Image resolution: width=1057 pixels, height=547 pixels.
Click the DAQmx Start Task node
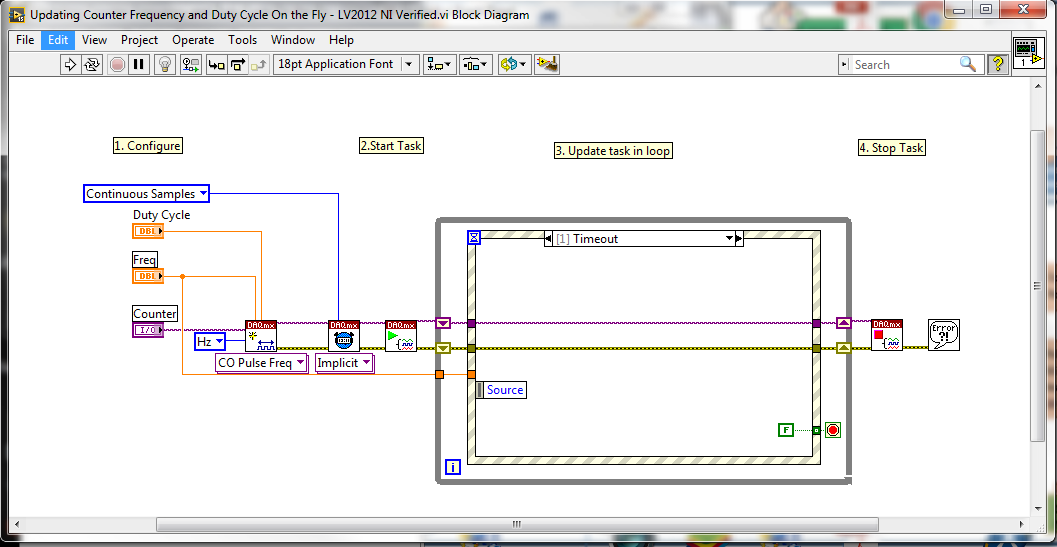click(401, 336)
